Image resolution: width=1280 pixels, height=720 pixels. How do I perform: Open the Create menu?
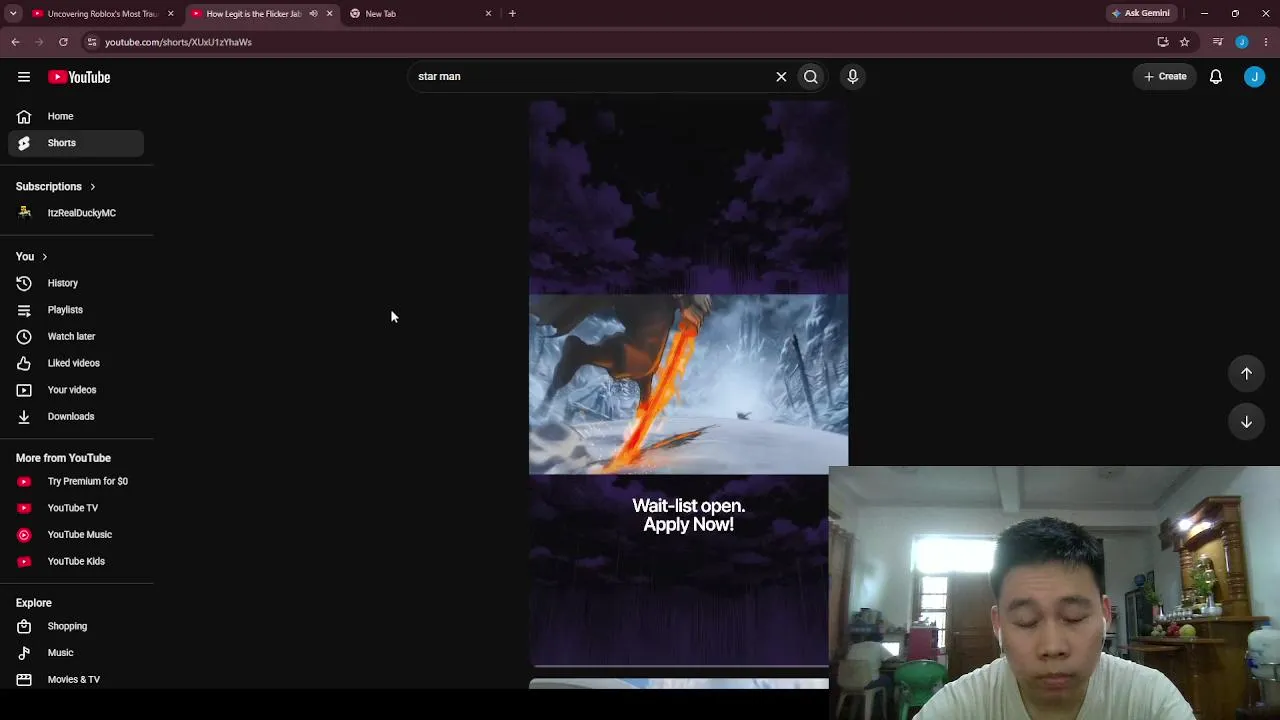1165,77
